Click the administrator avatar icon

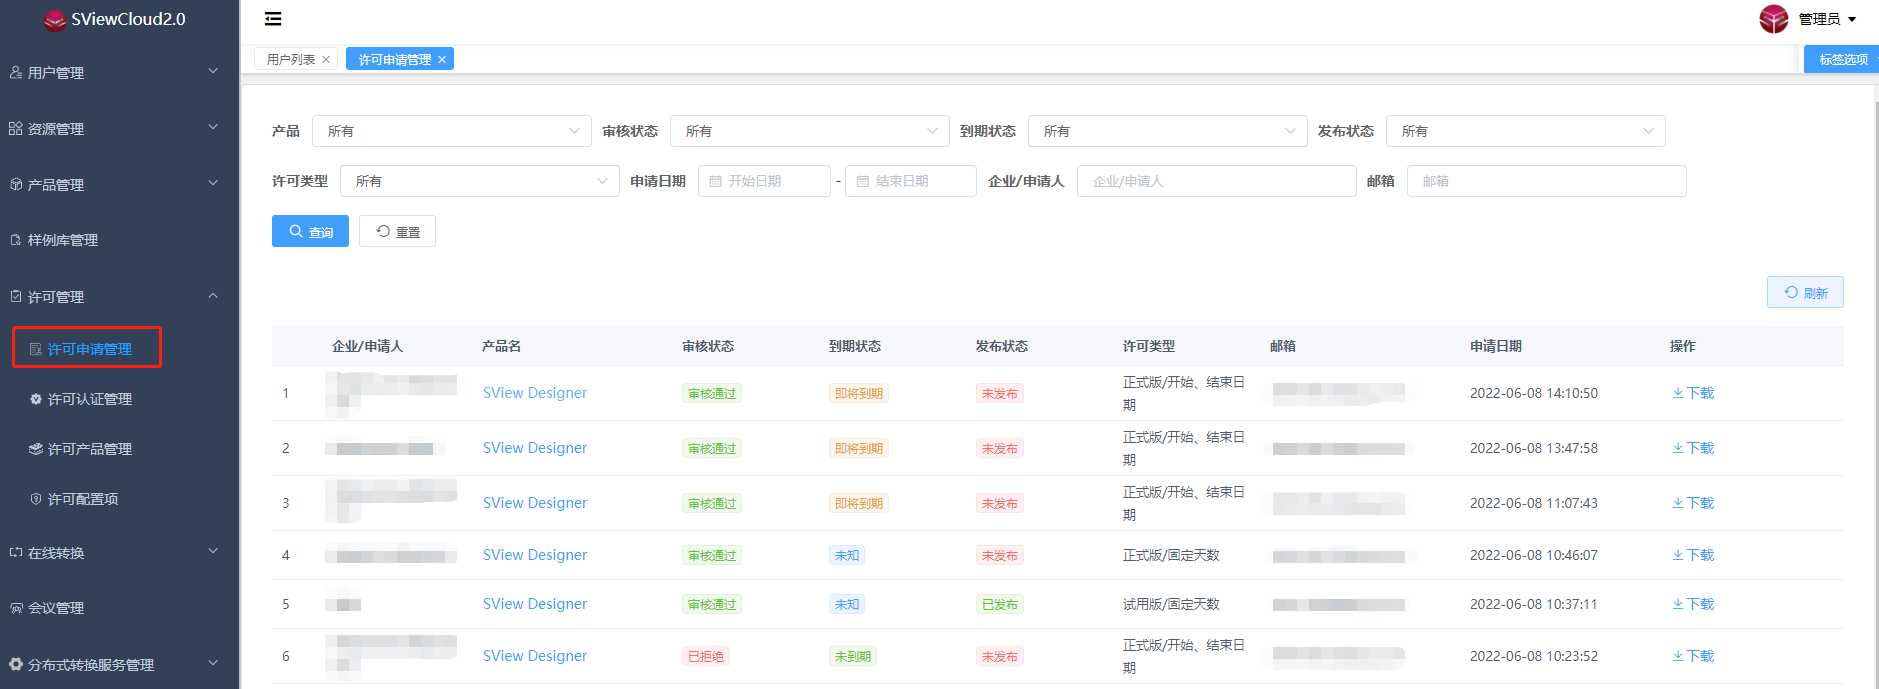click(x=1774, y=19)
